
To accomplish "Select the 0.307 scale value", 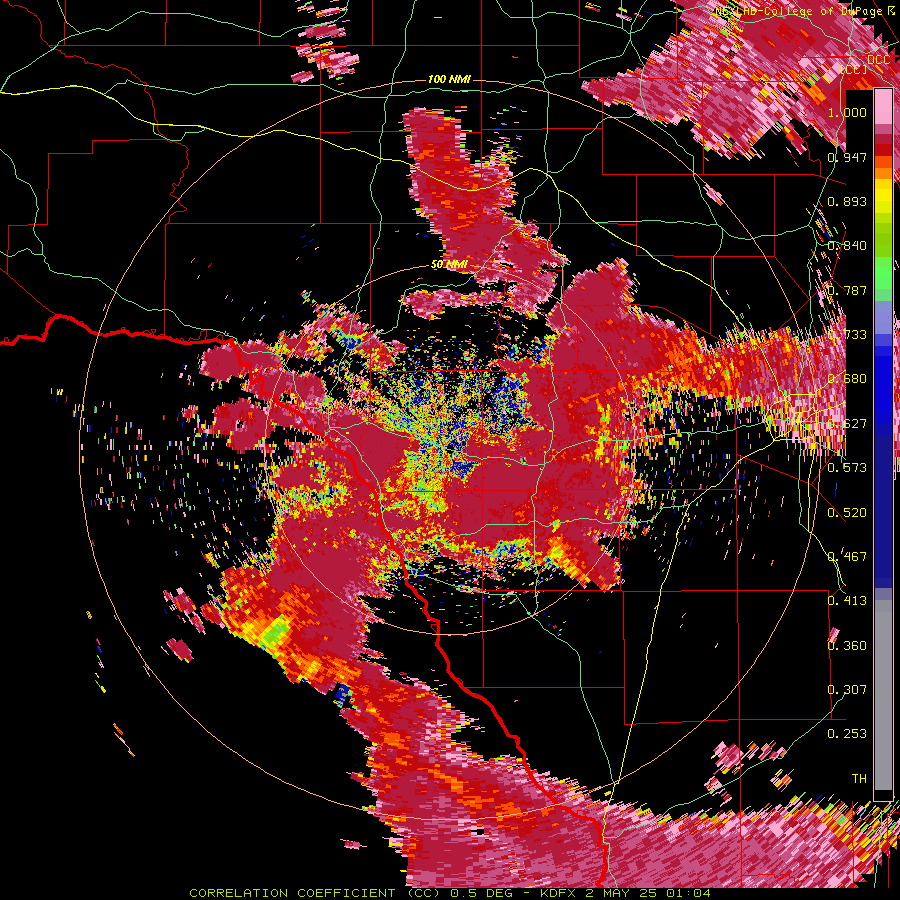I will click(x=847, y=689).
